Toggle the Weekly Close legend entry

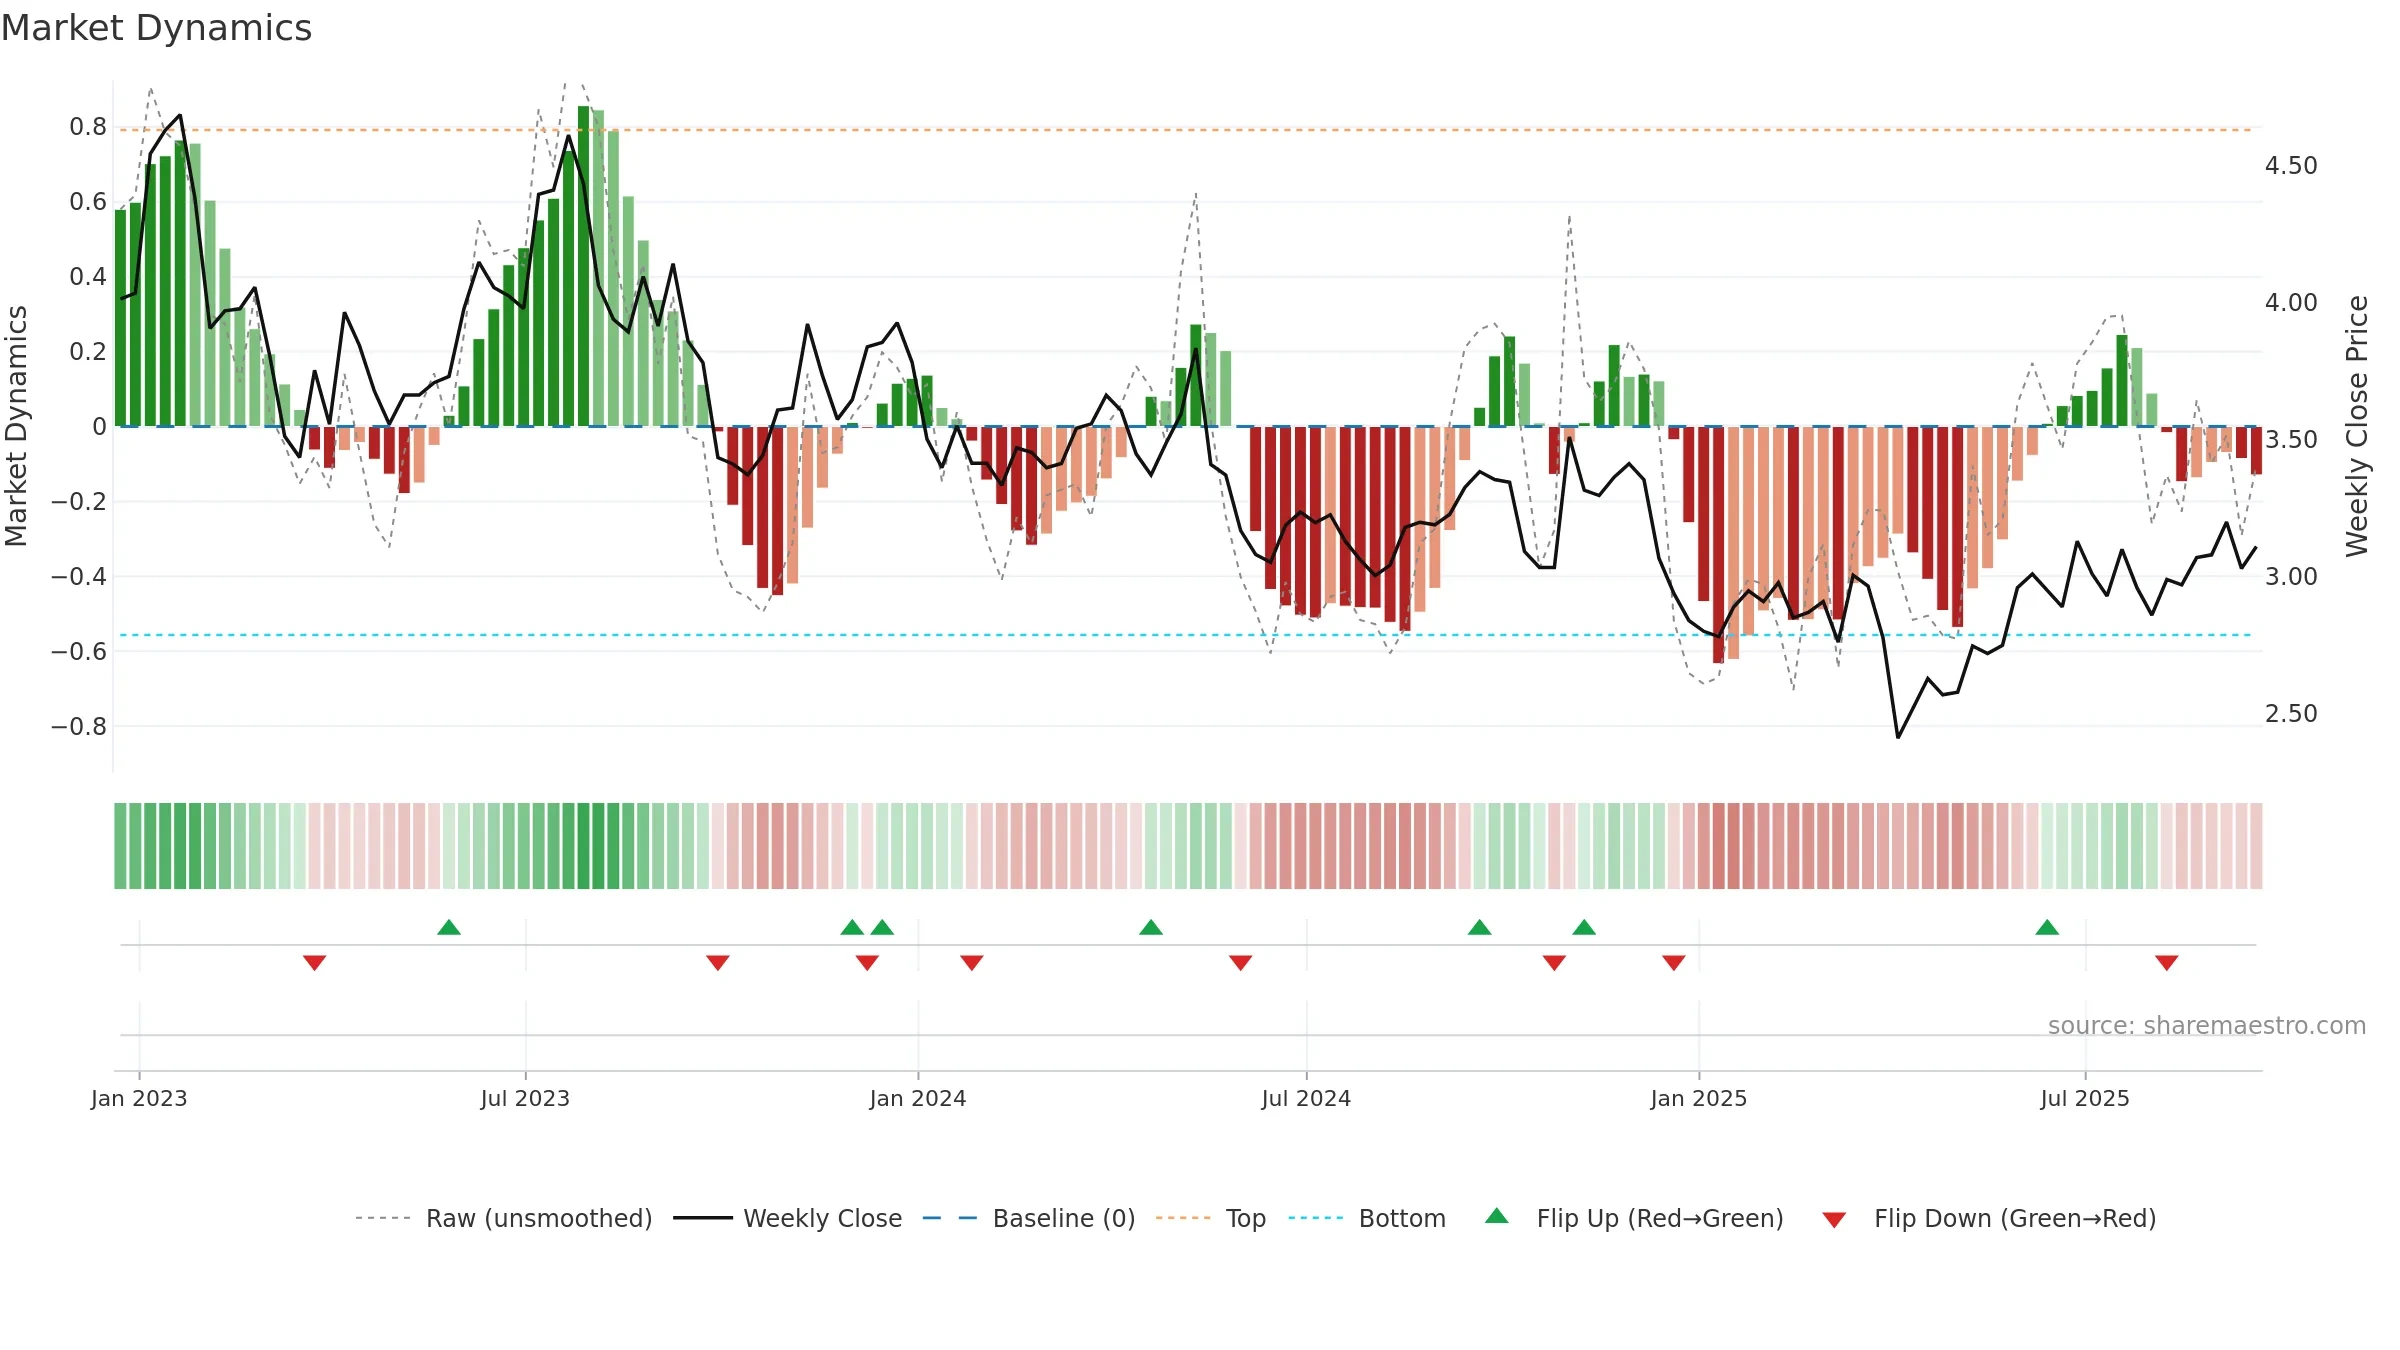tap(787, 1218)
